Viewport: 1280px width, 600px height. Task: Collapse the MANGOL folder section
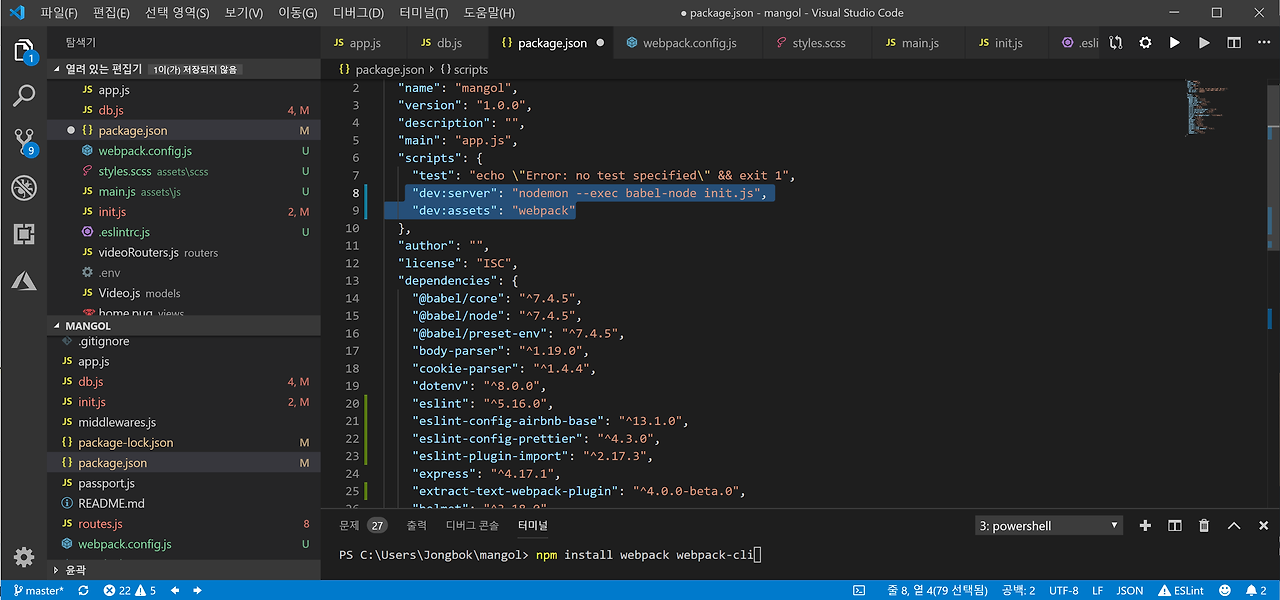pyautogui.click(x=184, y=325)
